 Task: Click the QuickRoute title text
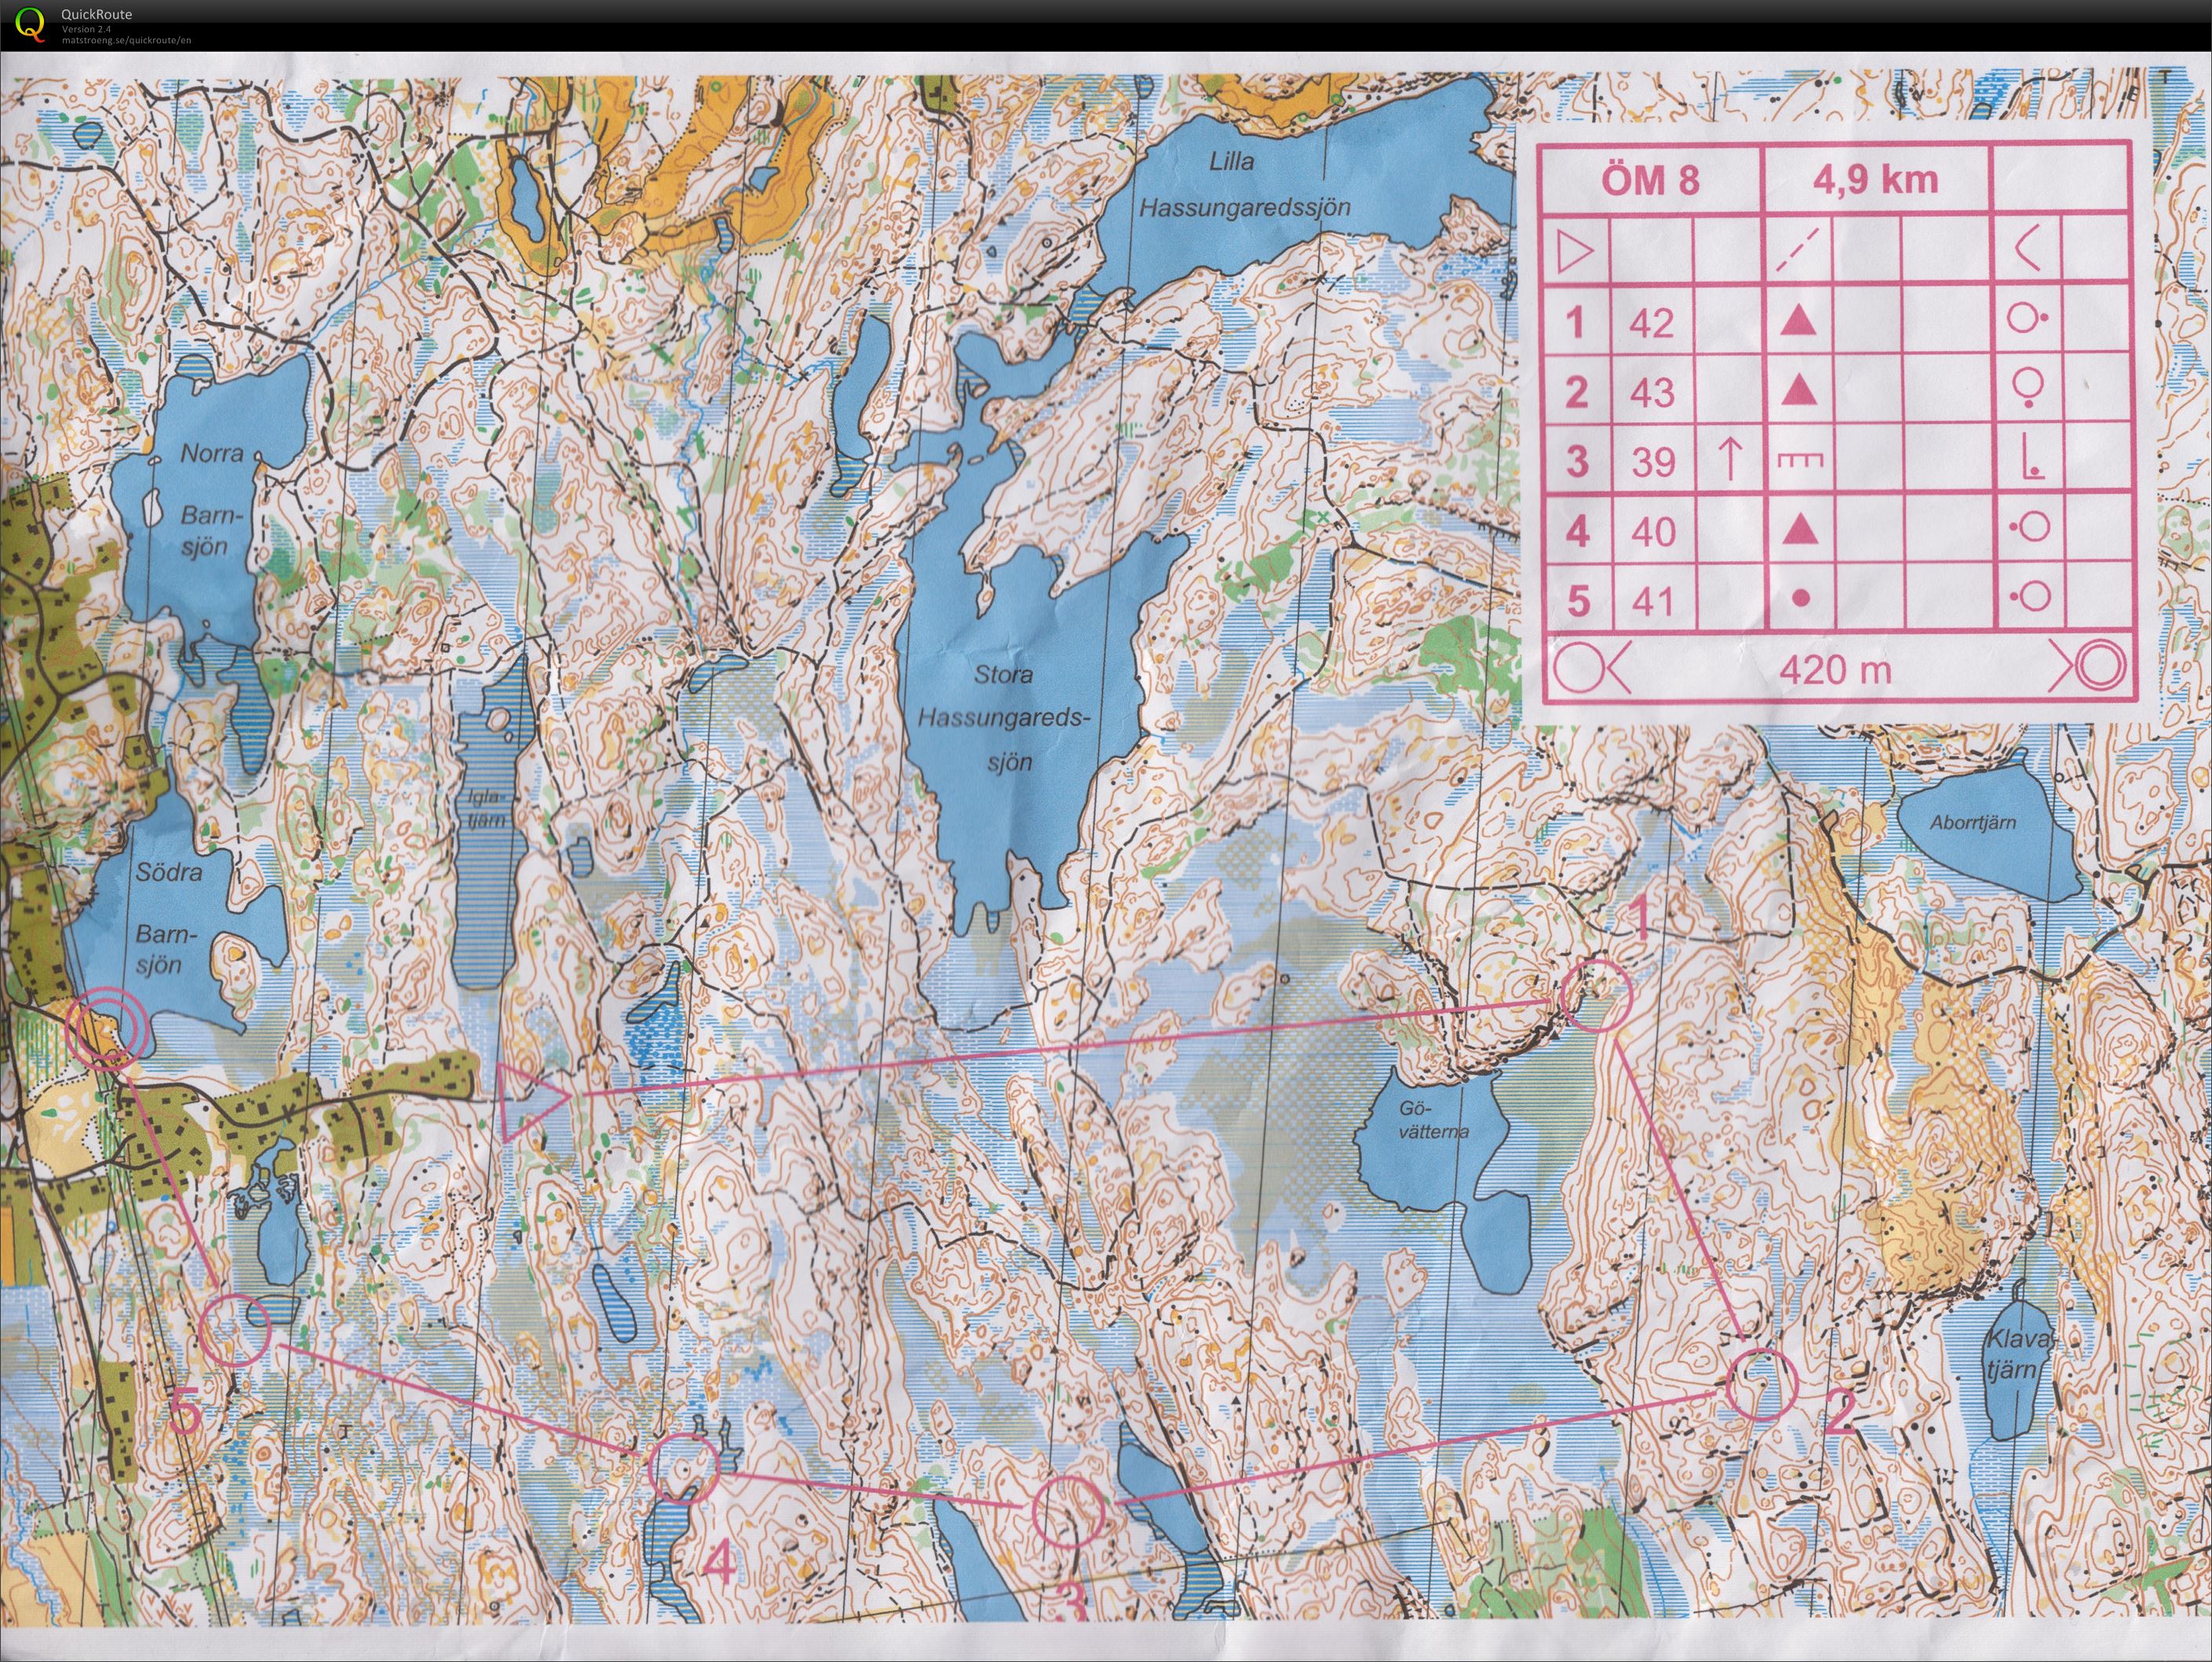(96, 14)
